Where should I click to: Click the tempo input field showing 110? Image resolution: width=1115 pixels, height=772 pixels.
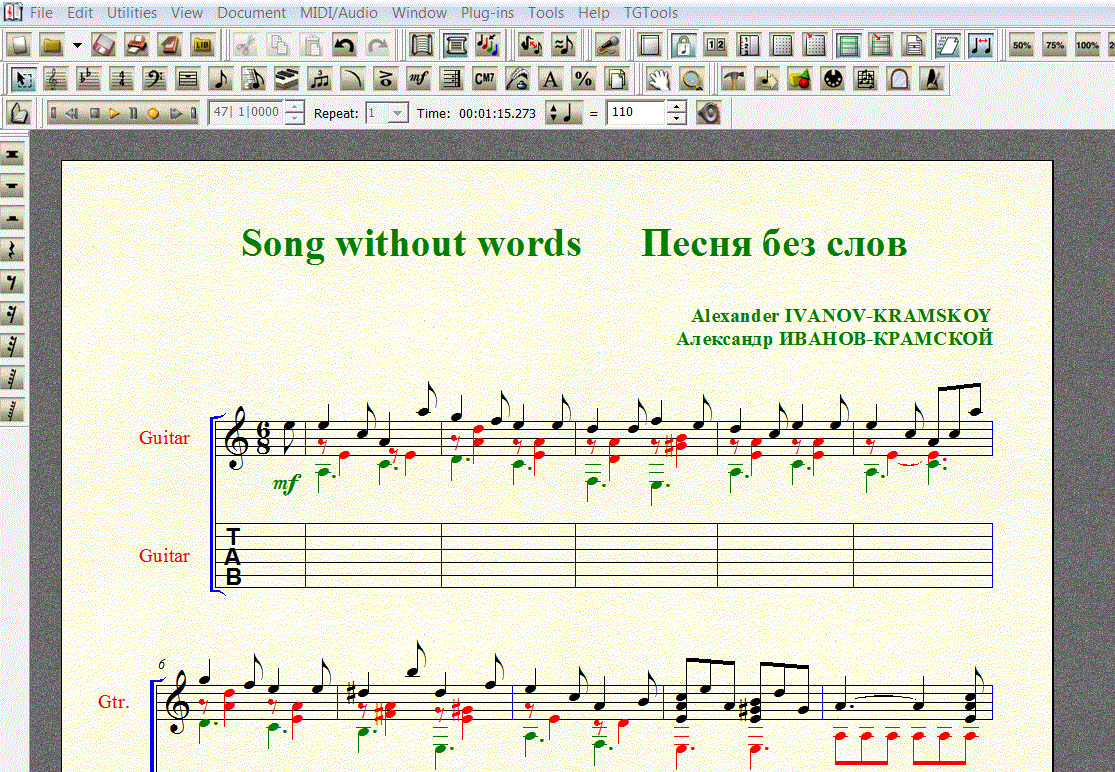[636, 112]
